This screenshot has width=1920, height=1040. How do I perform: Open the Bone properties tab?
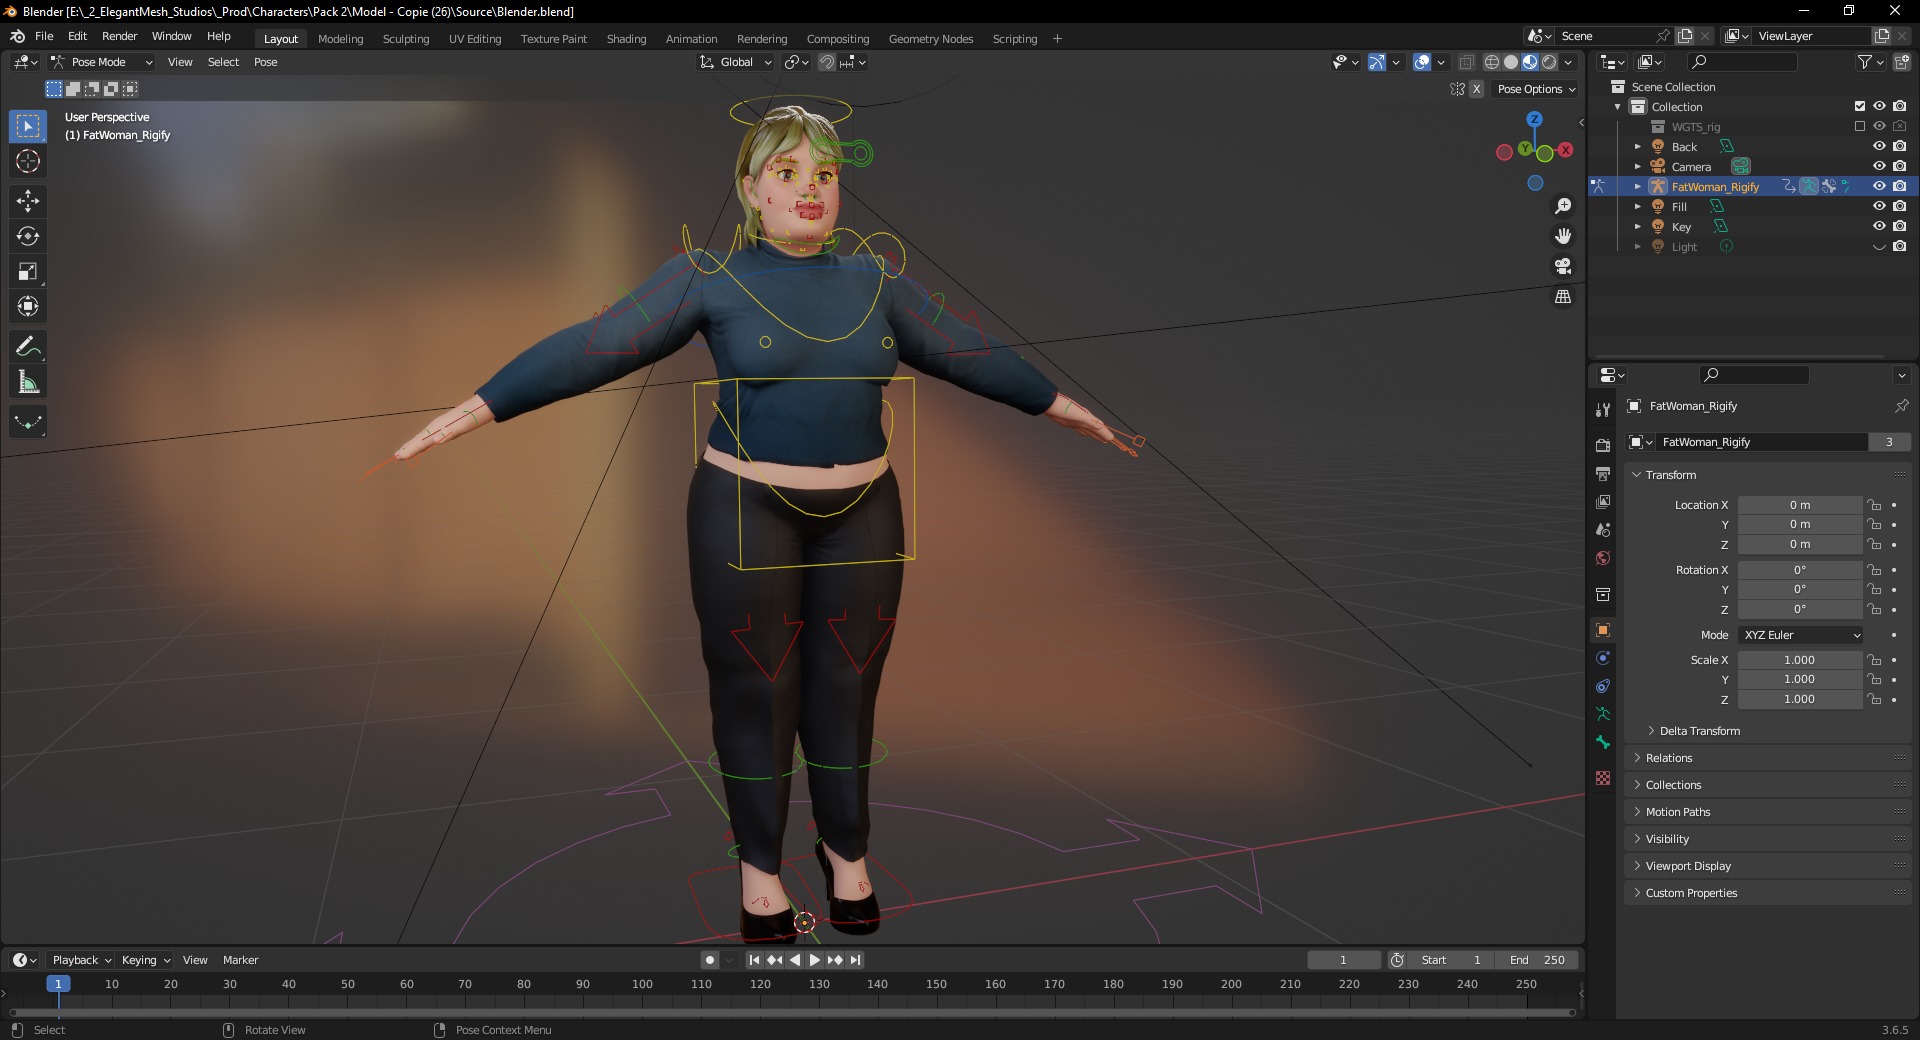1603,742
